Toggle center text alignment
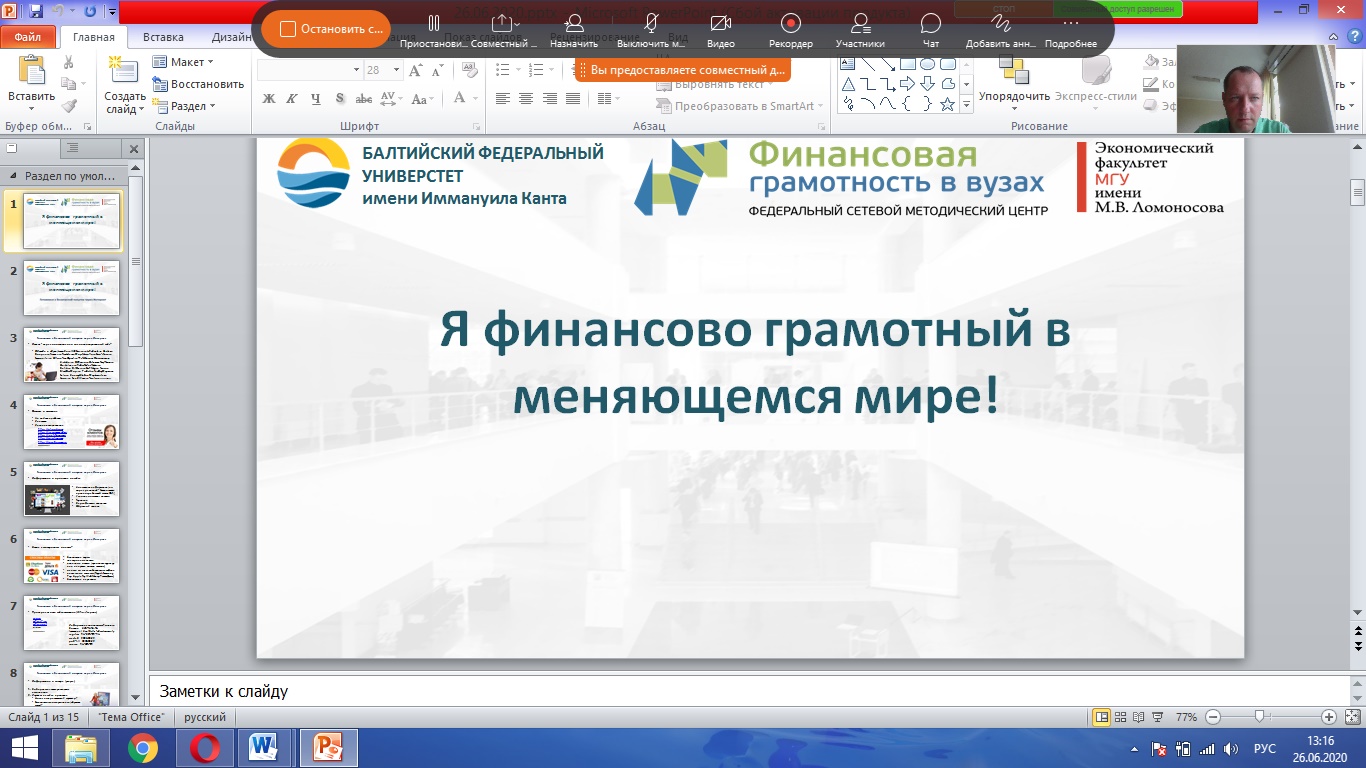 click(526, 98)
